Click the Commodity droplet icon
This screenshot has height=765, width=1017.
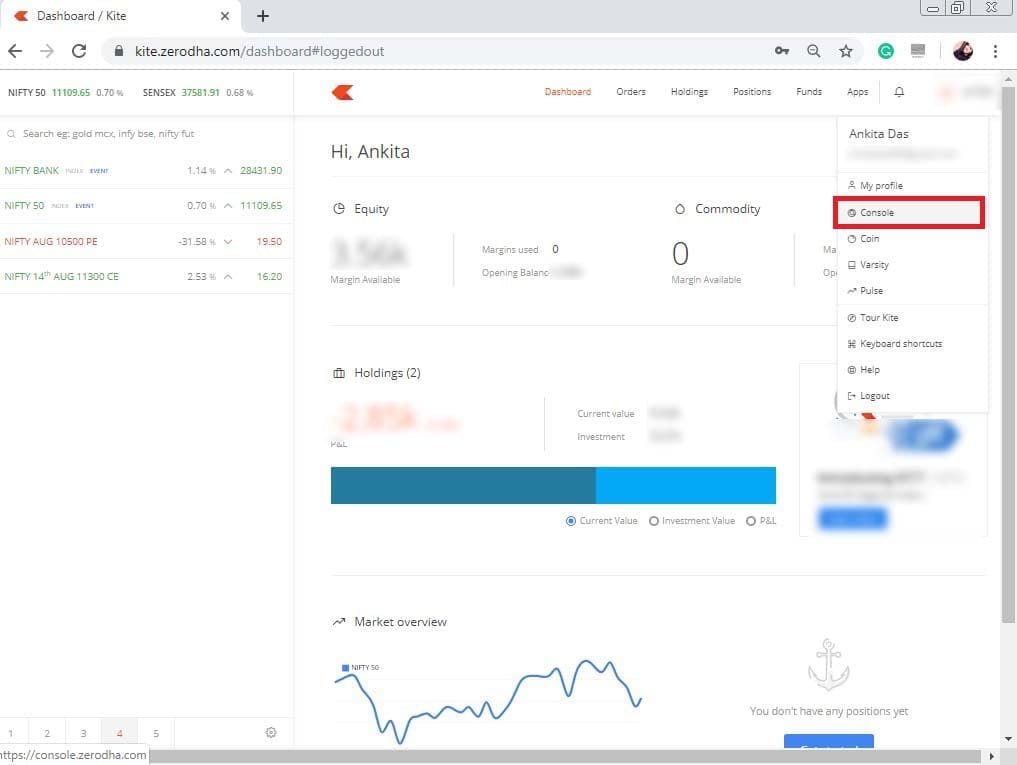click(x=680, y=209)
